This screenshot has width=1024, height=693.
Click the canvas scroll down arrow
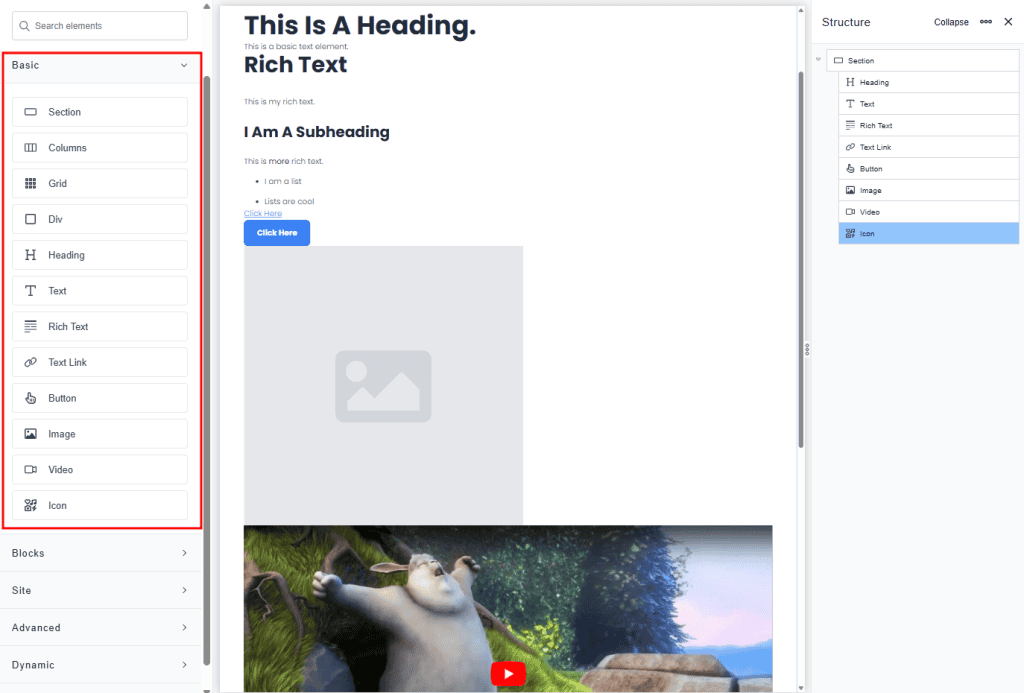801,688
